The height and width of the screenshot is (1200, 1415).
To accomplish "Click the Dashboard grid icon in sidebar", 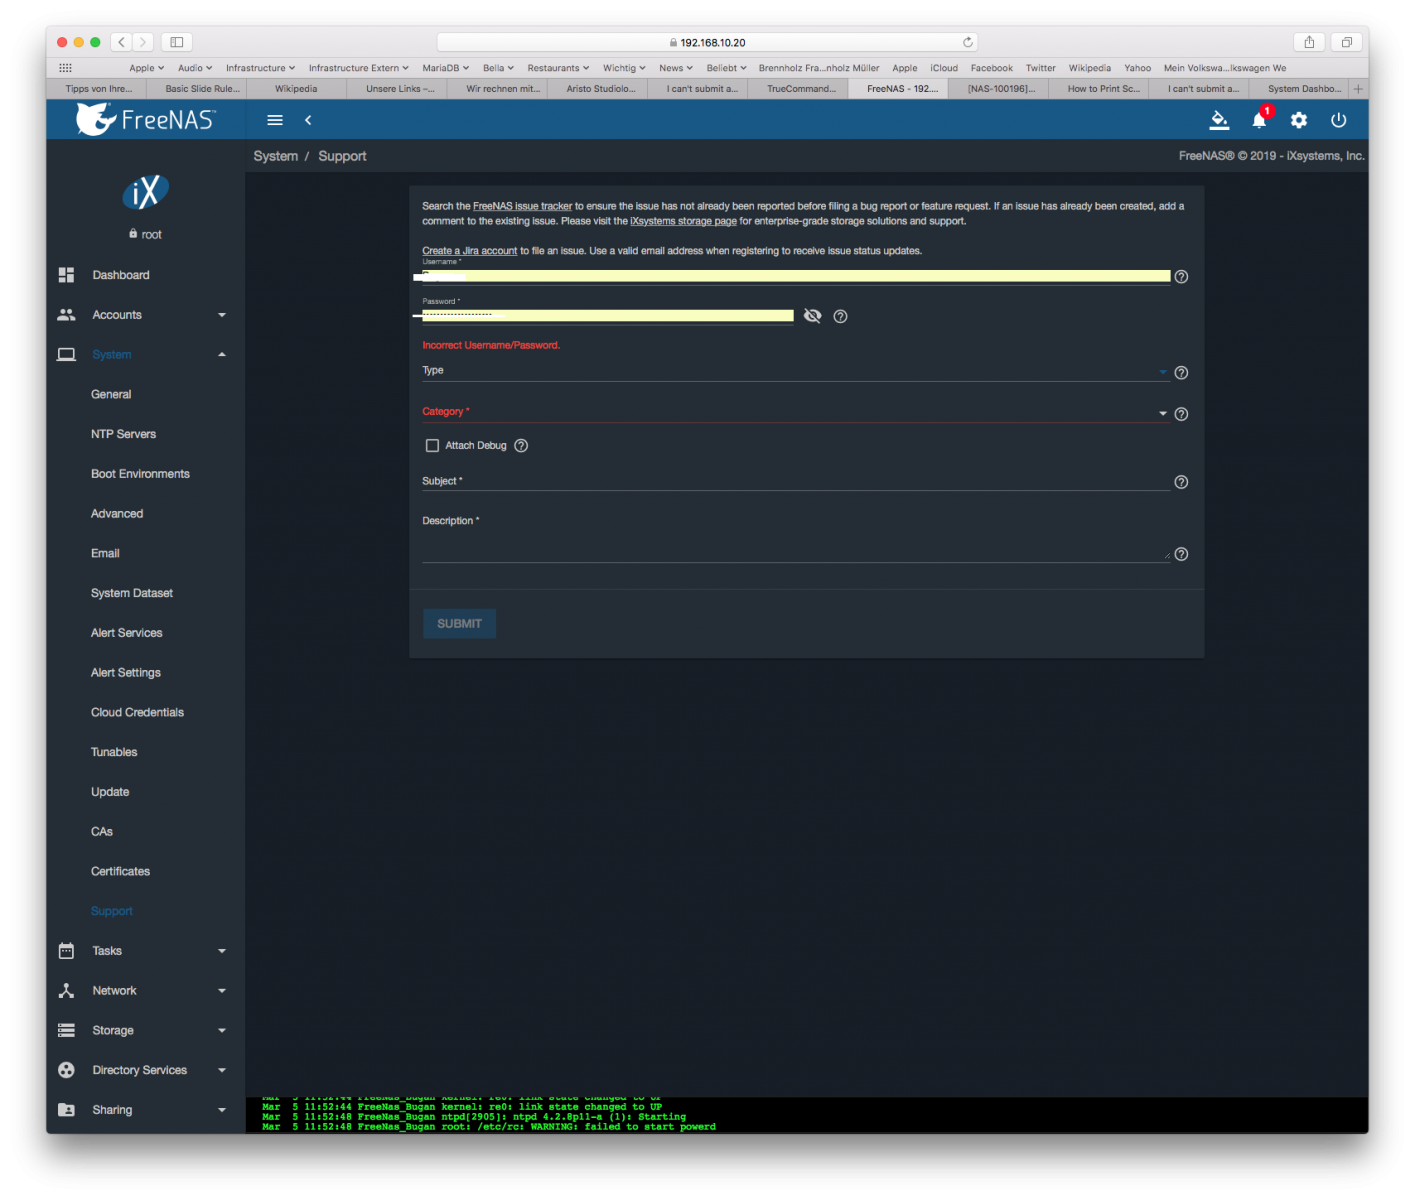I will point(66,275).
